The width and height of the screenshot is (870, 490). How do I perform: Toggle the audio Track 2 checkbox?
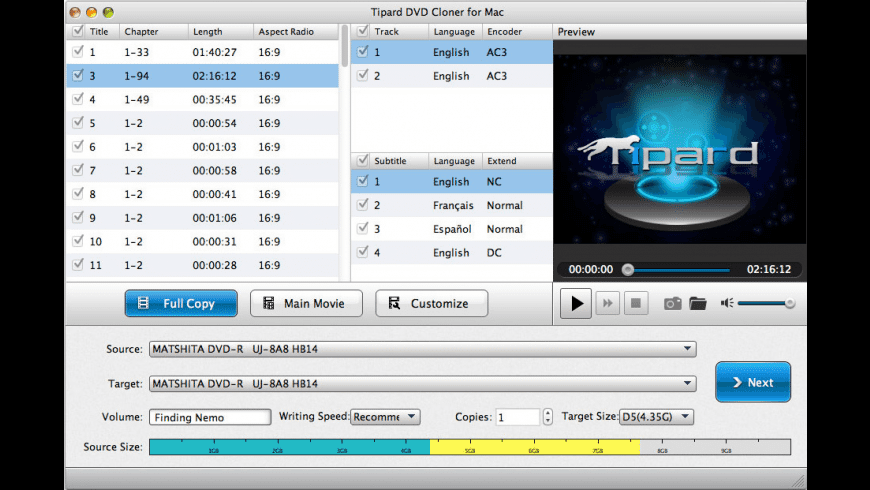point(363,76)
